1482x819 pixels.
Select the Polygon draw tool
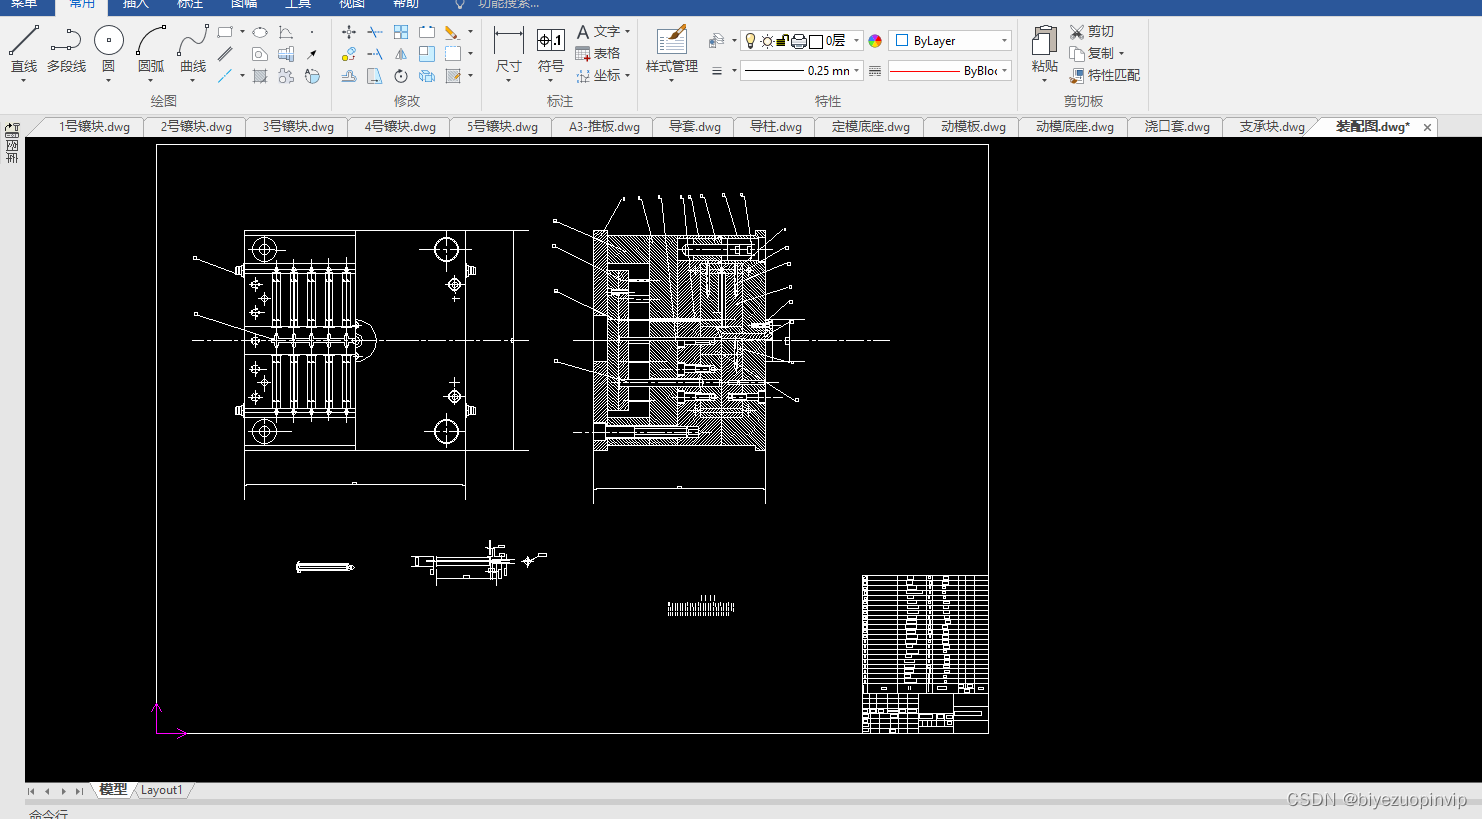pyautogui.click(x=260, y=54)
